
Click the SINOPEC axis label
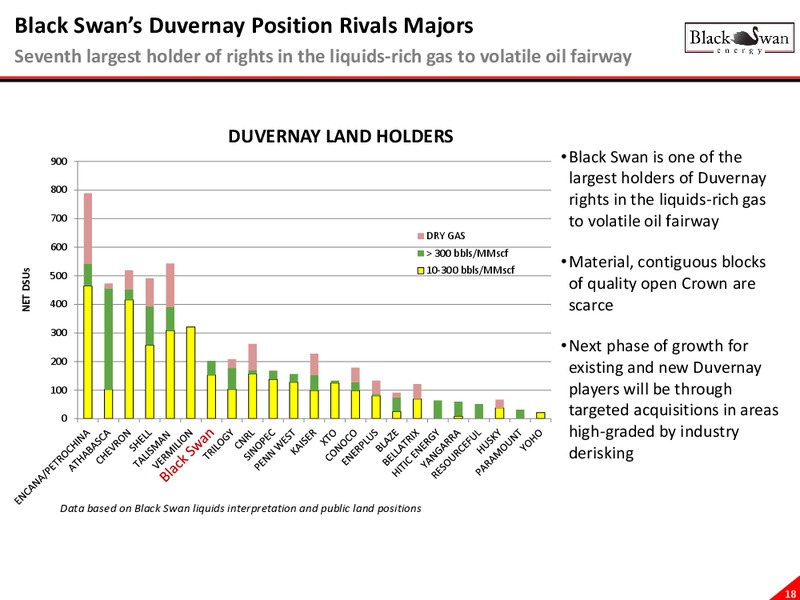(260, 444)
